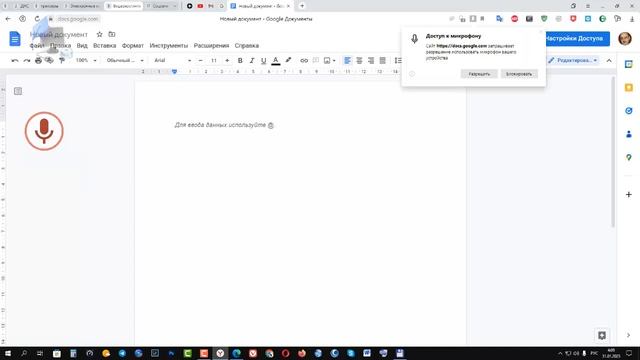Open the highlight color marker
The height and width of the screenshot is (360, 640).
point(288,60)
